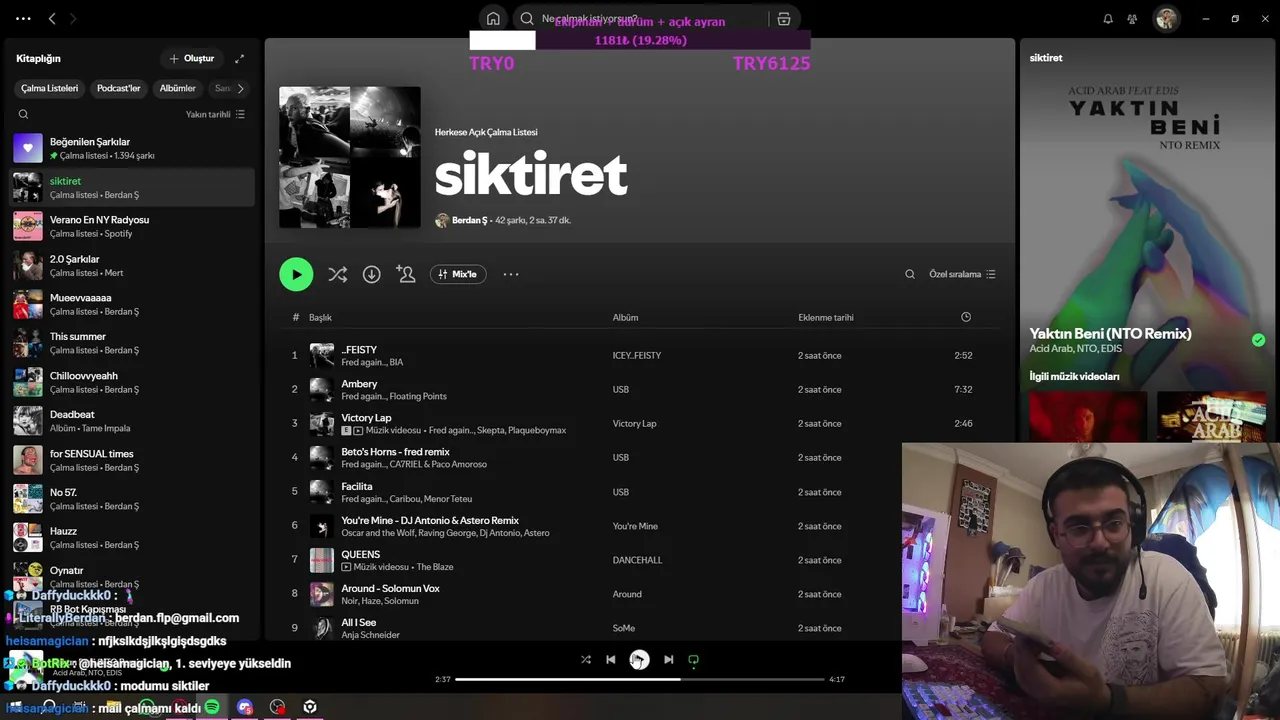Sort tracks by the duration clock icon

click(x=966, y=317)
